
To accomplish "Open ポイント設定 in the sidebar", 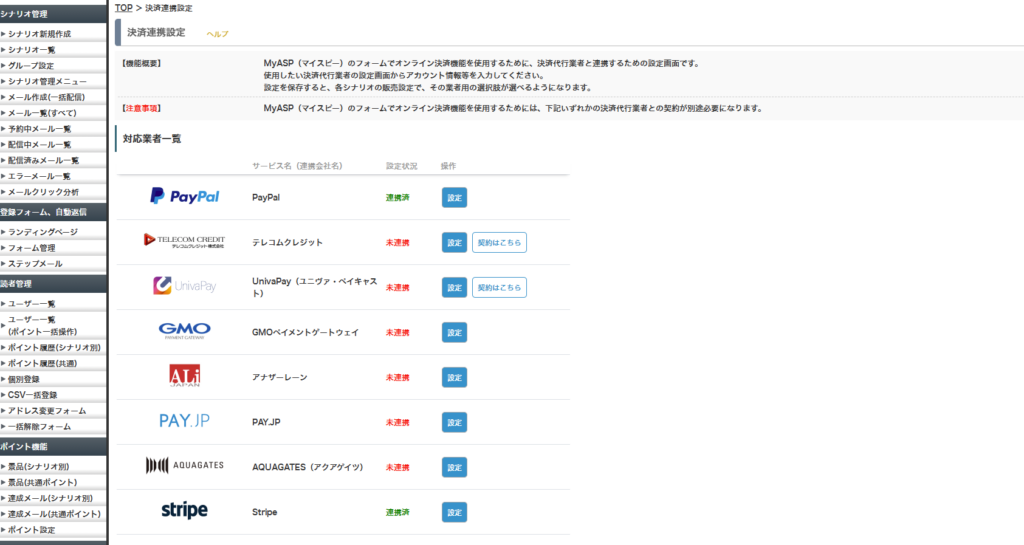I will 31,530.
